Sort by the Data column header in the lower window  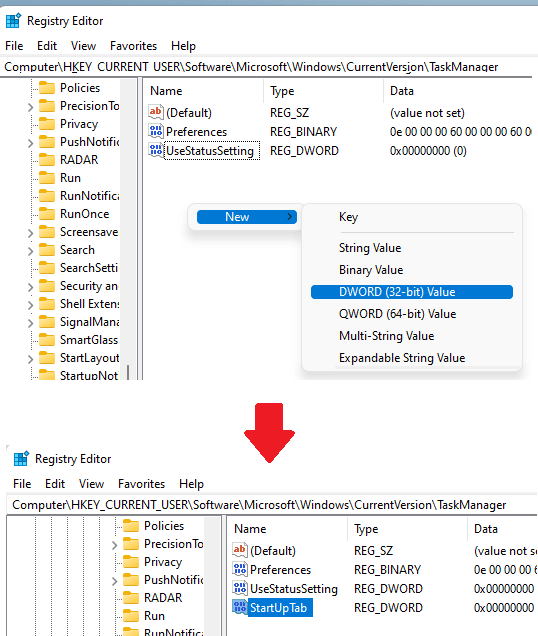pos(486,529)
